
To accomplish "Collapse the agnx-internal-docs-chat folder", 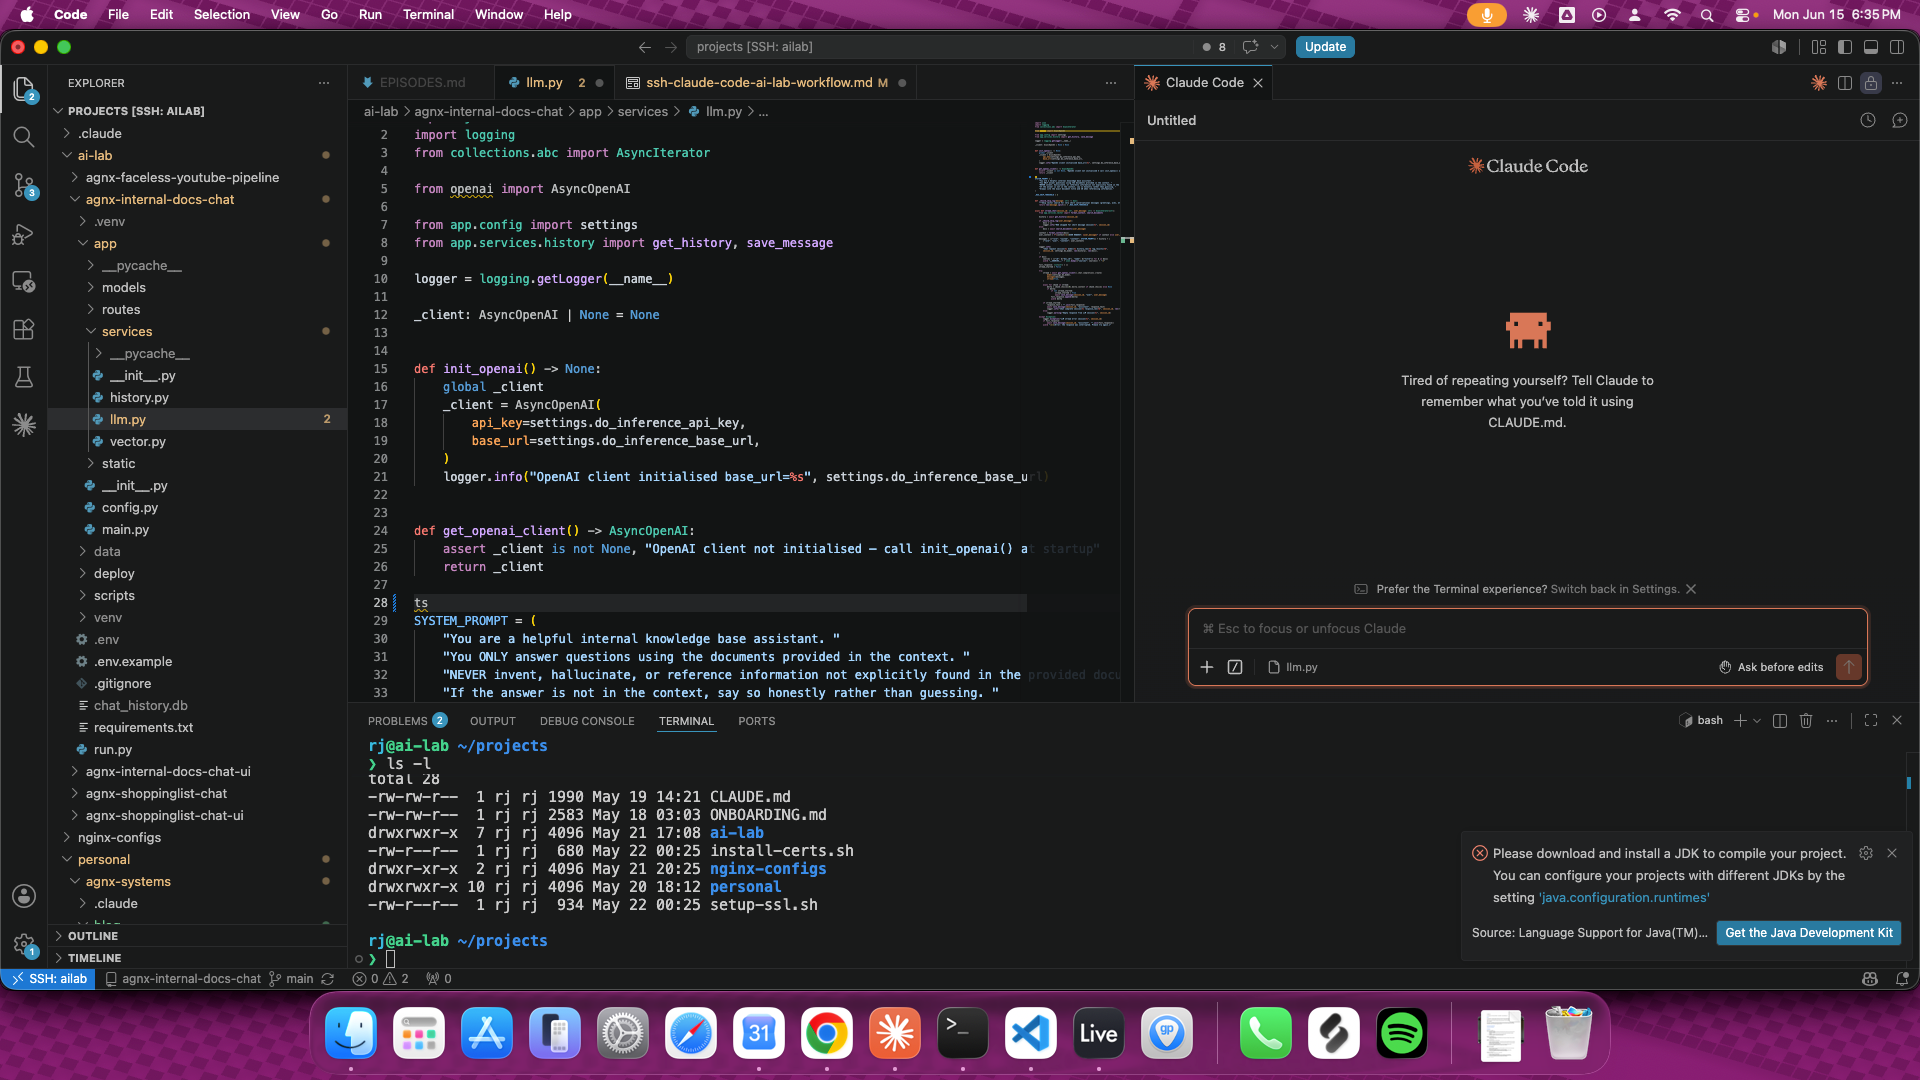I will pos(160,199).
